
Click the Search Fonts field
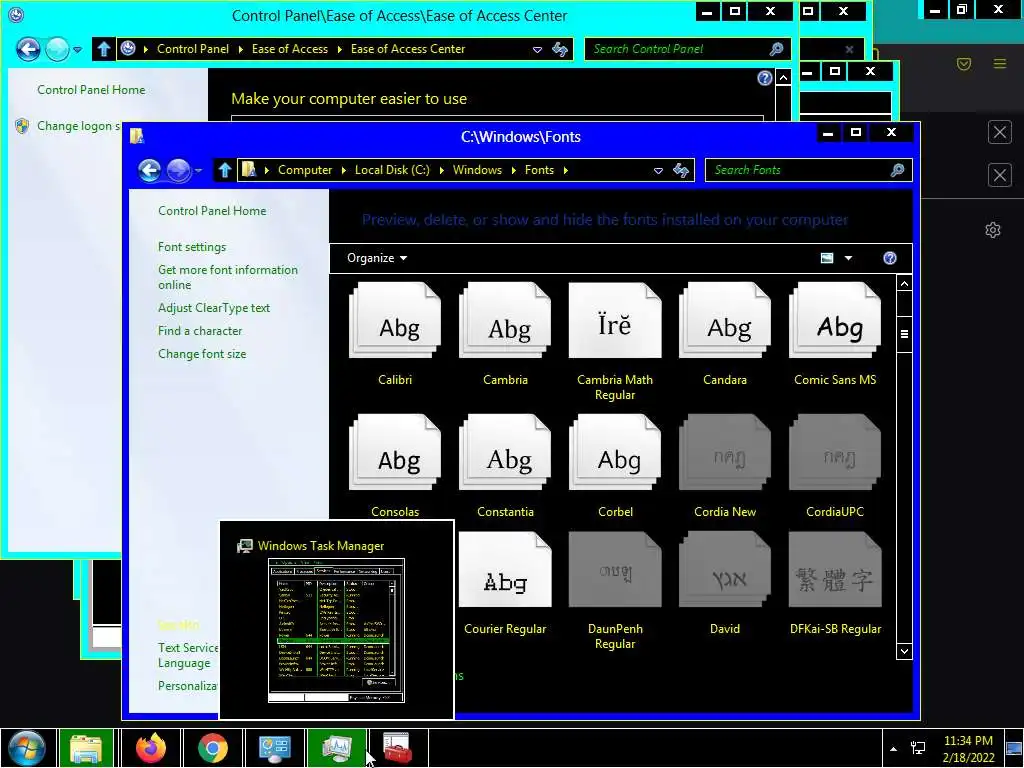(808, 170)
